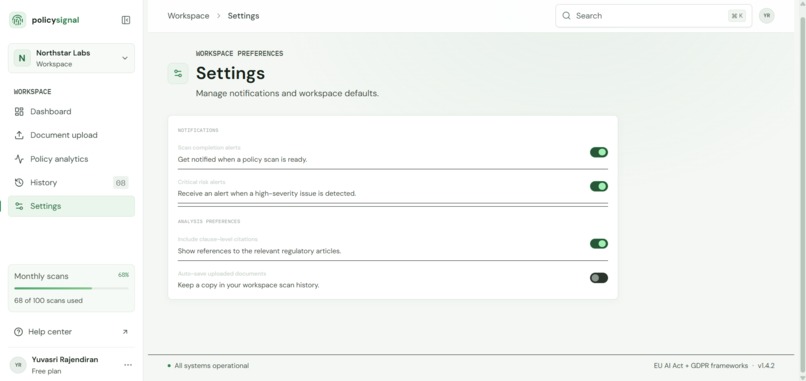Screen dimensions: 806x381
Task: Click the policysignal fingerprint logo icon
Action: 17,20
